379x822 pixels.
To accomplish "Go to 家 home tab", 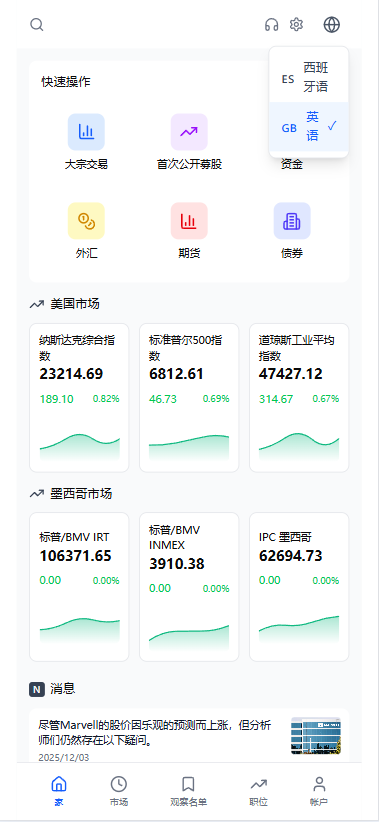I will (59, 791).
